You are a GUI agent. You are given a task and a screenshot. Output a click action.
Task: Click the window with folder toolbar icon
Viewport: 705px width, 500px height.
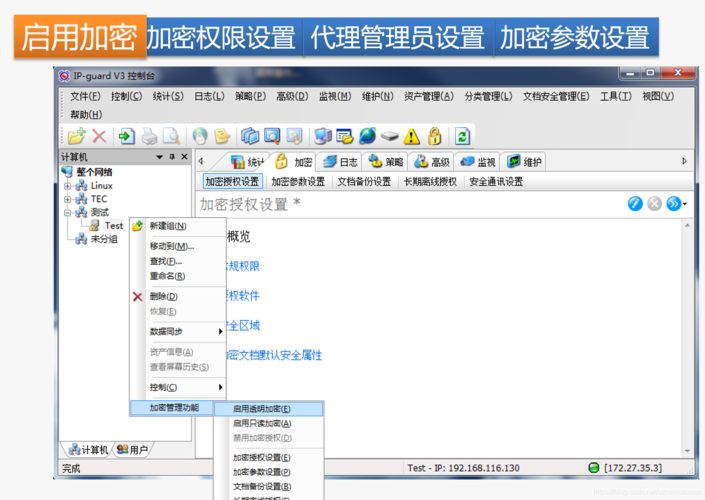click(x=345, y=136)
